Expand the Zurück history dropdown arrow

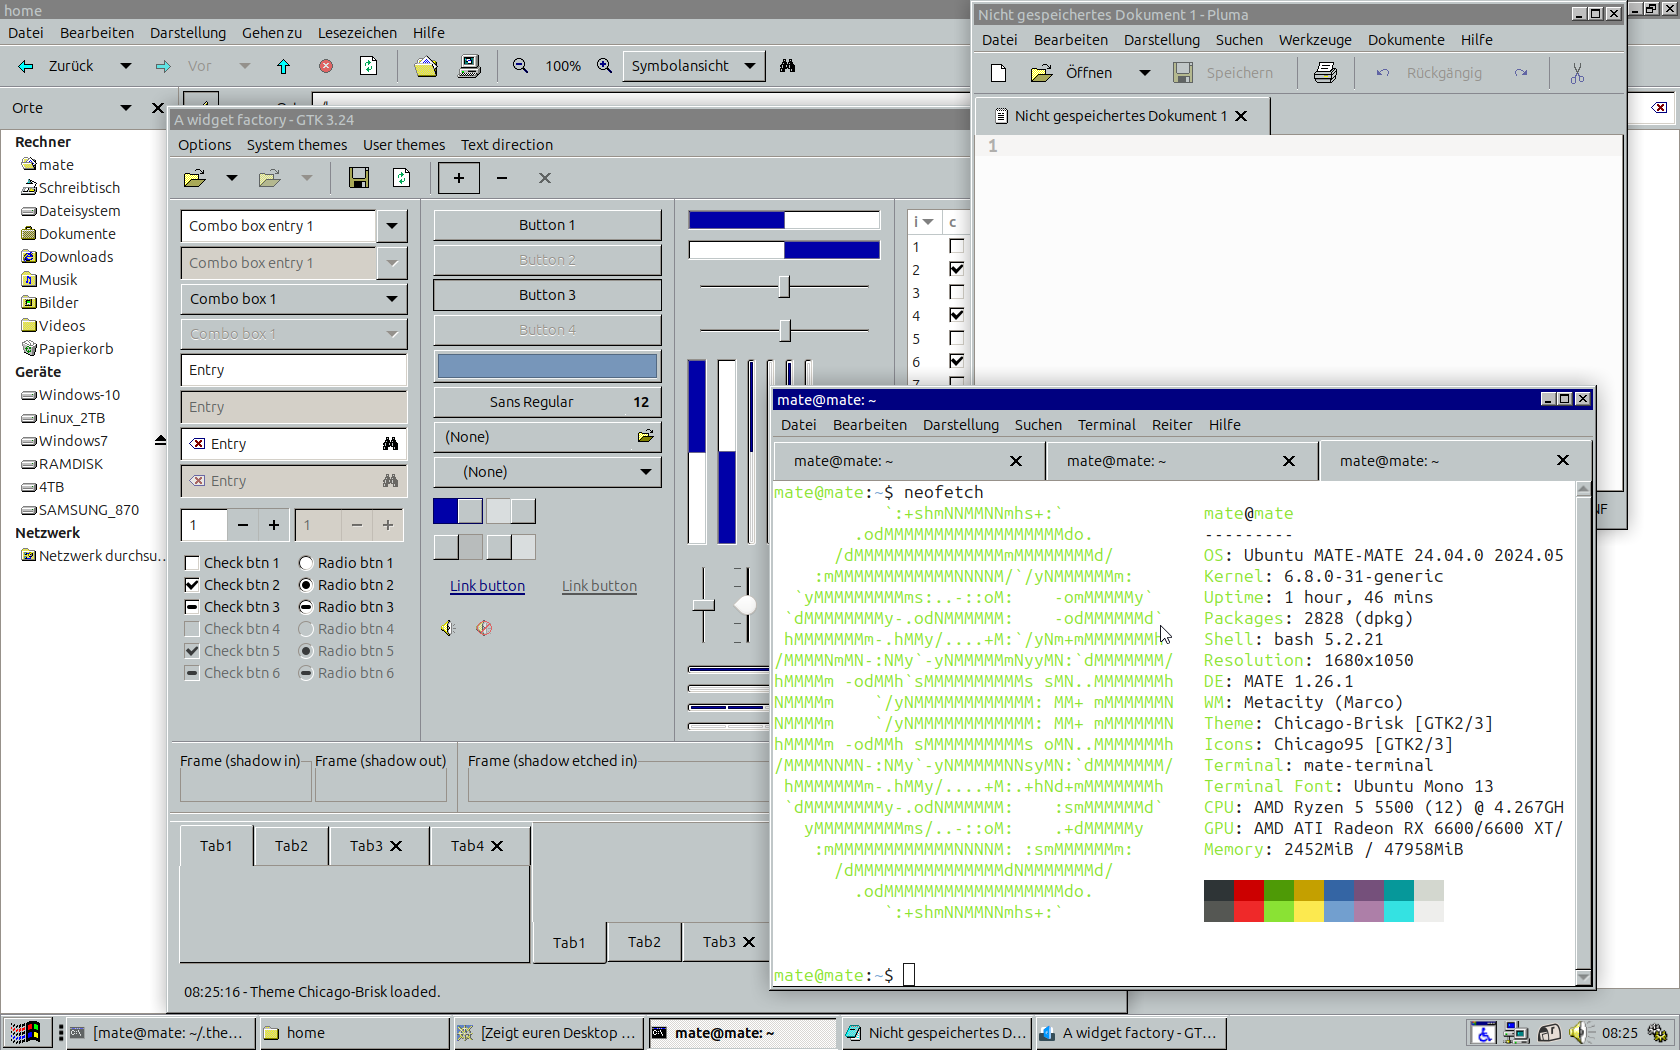126,66
